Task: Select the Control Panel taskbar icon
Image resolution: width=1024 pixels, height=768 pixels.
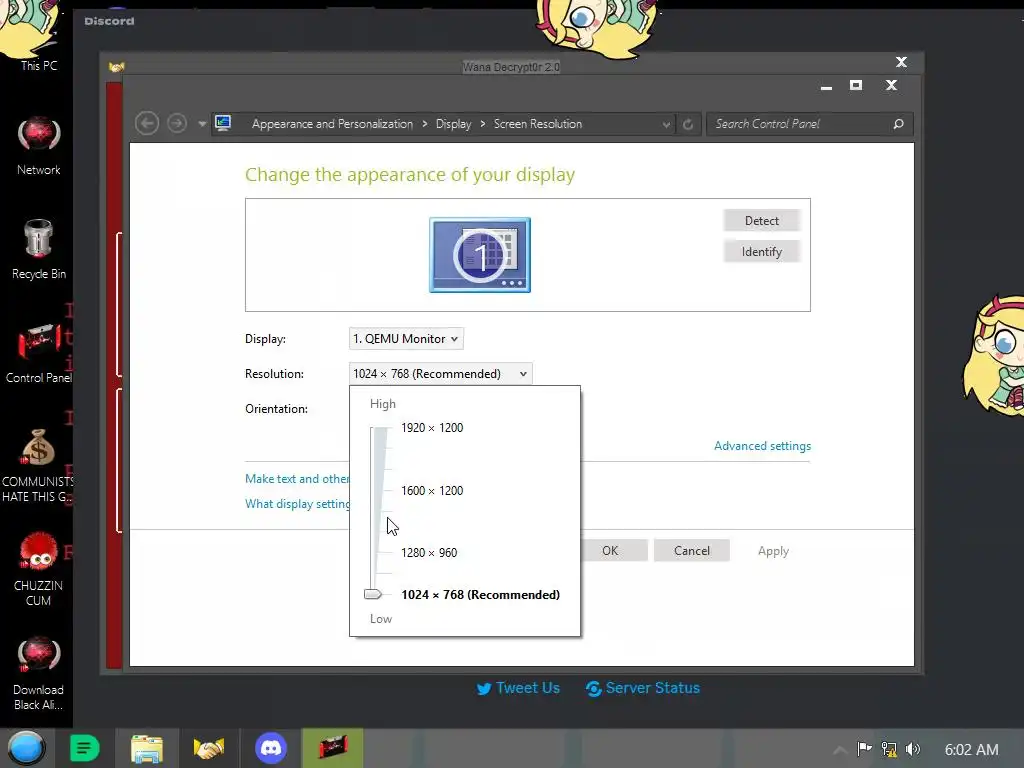Action: [332, 748]
